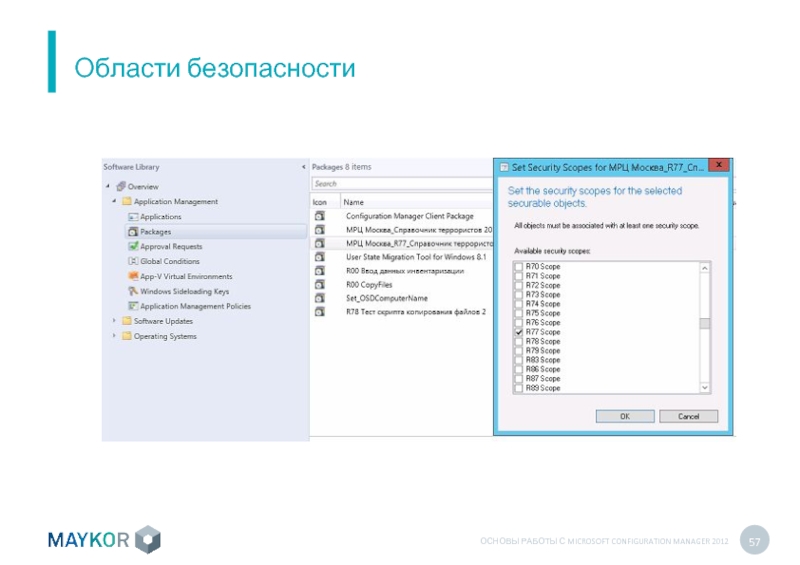Tick the R75 Scope checkbox
Image resolution: width=800 pixels, height=565 pixels.
pyautogui.click(x=519, y=313)
